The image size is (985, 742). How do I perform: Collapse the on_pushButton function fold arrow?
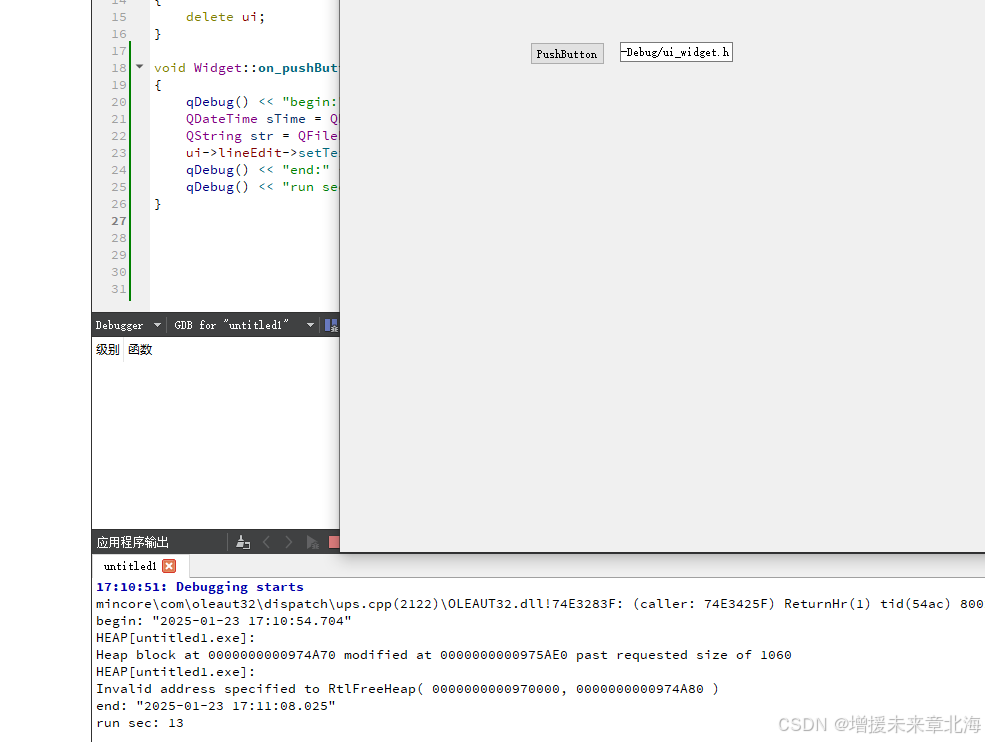[139, 67]
